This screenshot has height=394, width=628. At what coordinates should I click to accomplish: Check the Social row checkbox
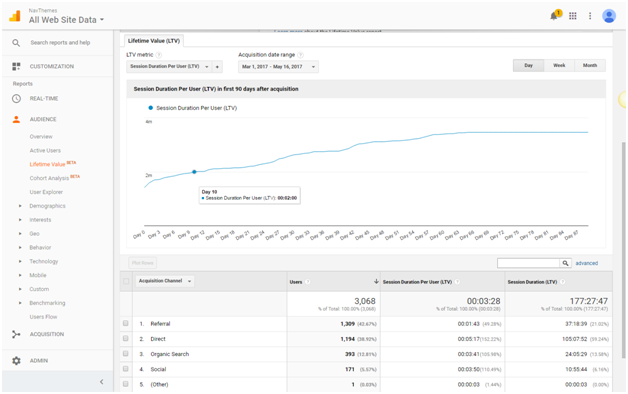point(126,369)
